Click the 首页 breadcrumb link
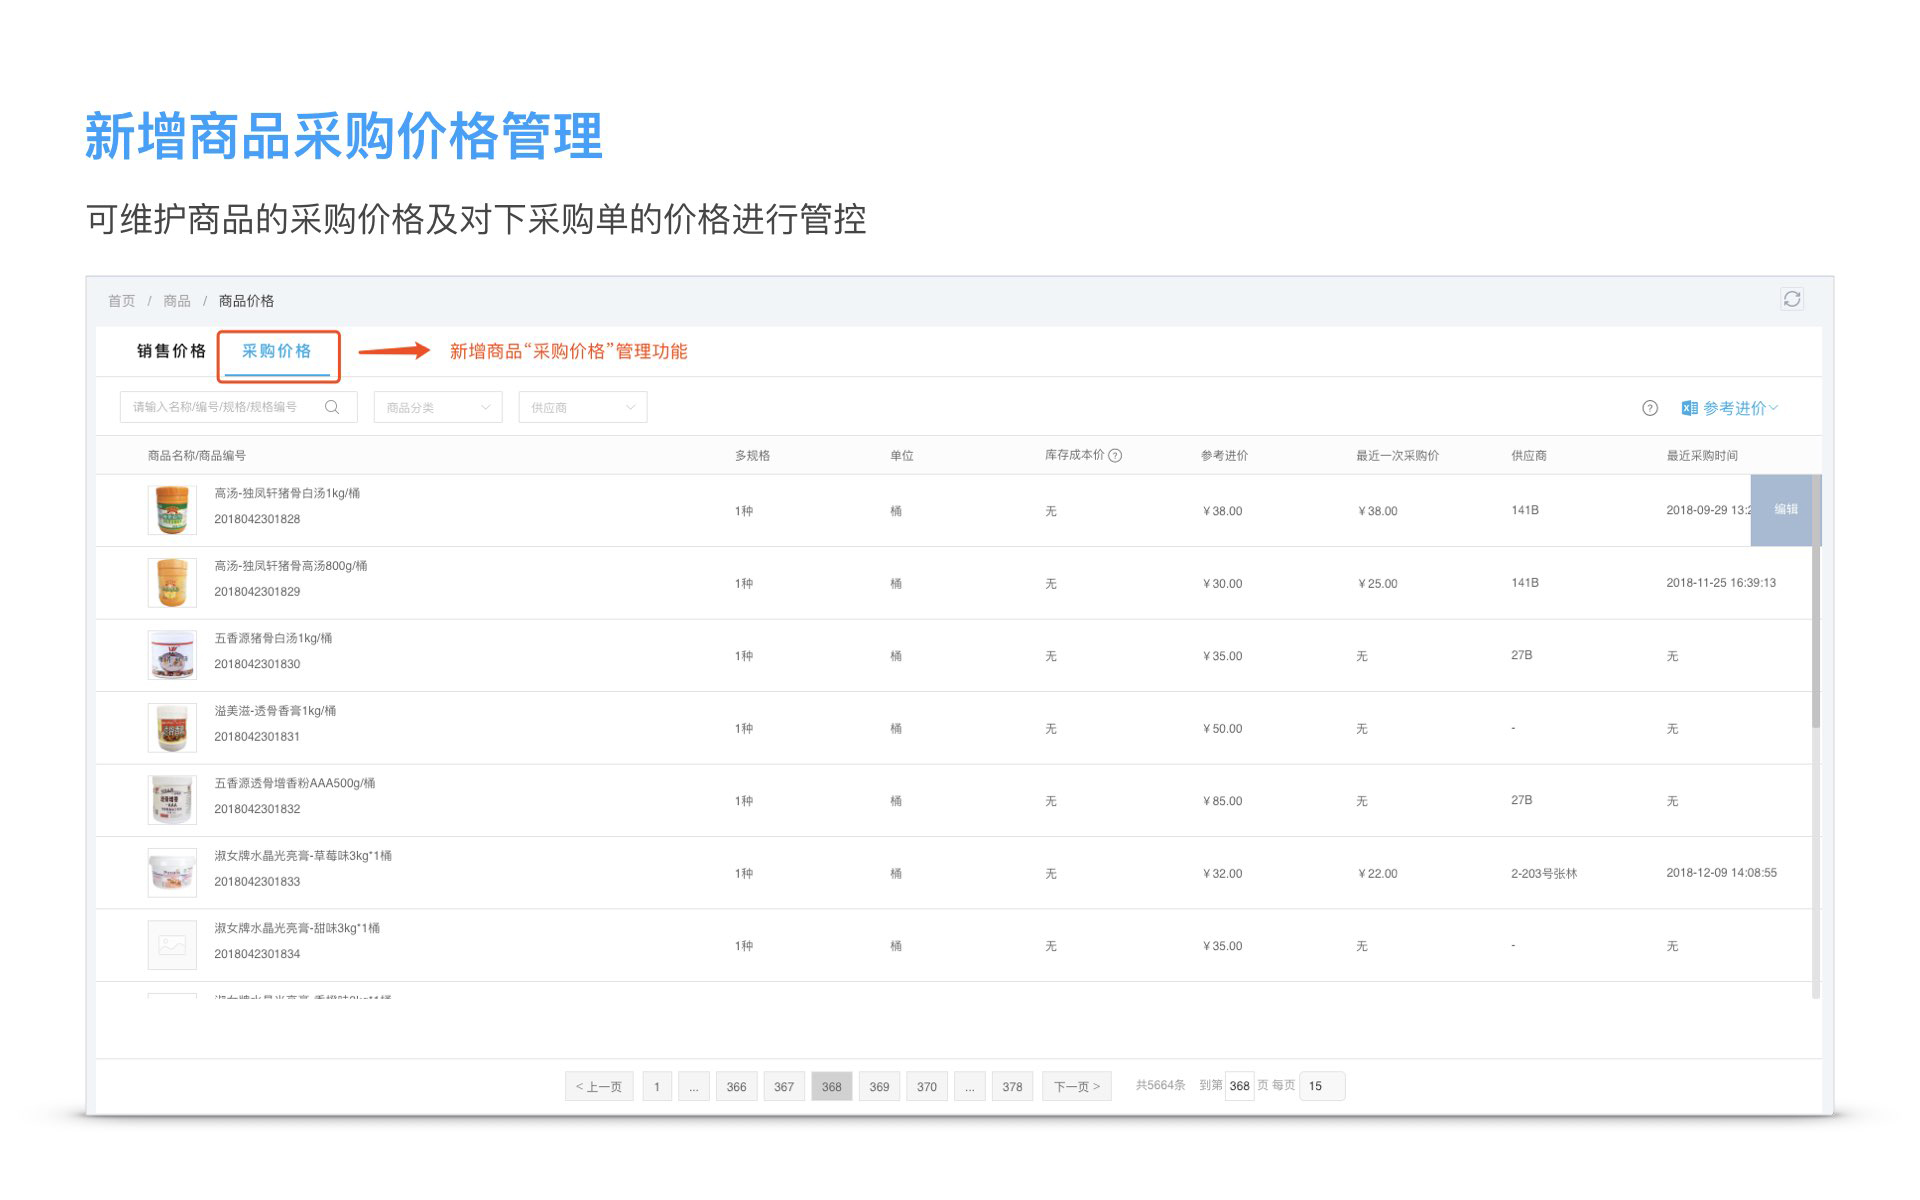This screenshot has width=1920, height=1200. 121,301
